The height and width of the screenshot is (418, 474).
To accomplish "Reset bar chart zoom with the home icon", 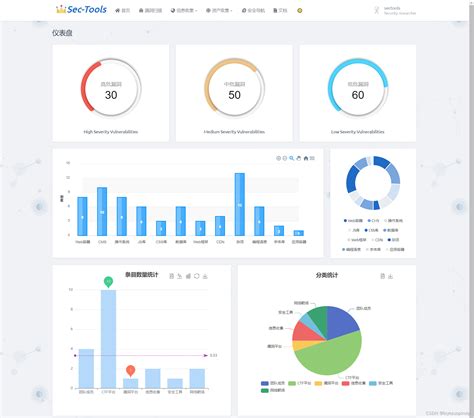I will coord(306,158).
